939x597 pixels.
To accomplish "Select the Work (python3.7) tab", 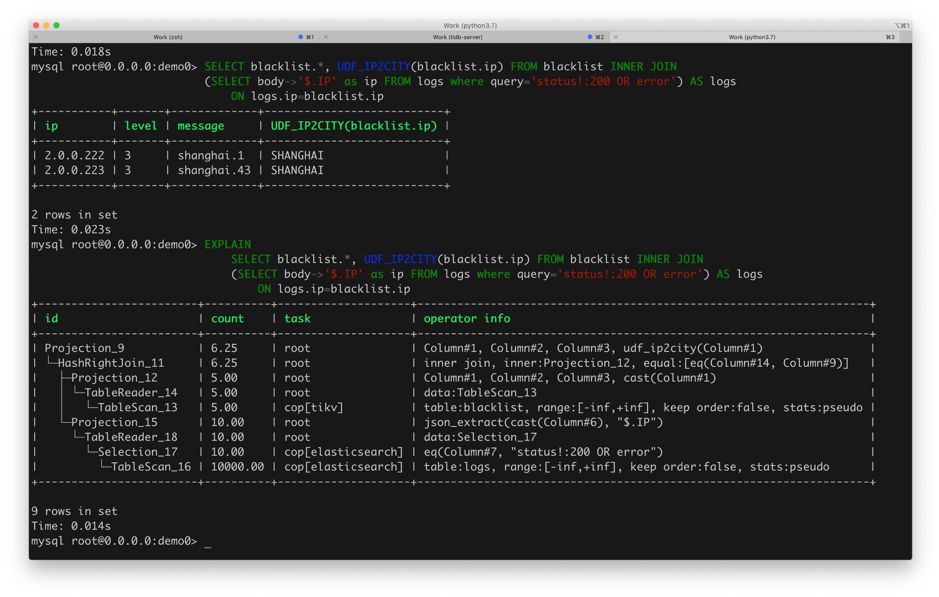I will click(750, 37).
